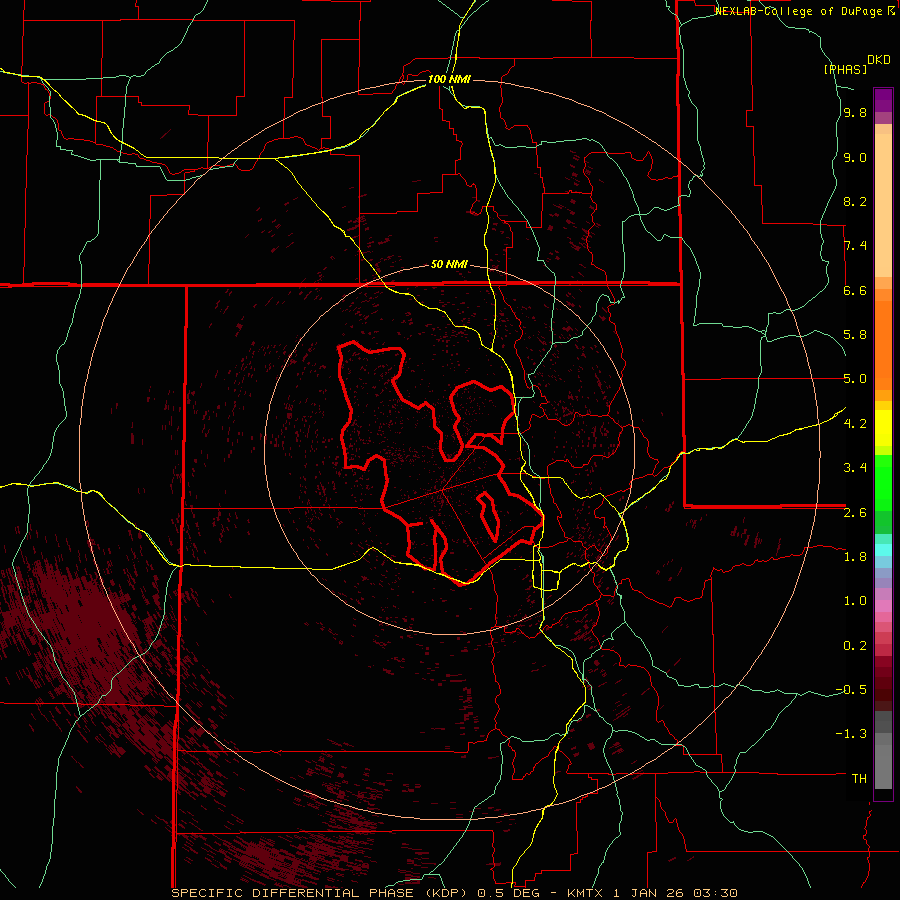Image resolution: width=900 pixels, height=900 pixels.
Task: Click the 9.8 value on the scale
Action: (855, 113)
